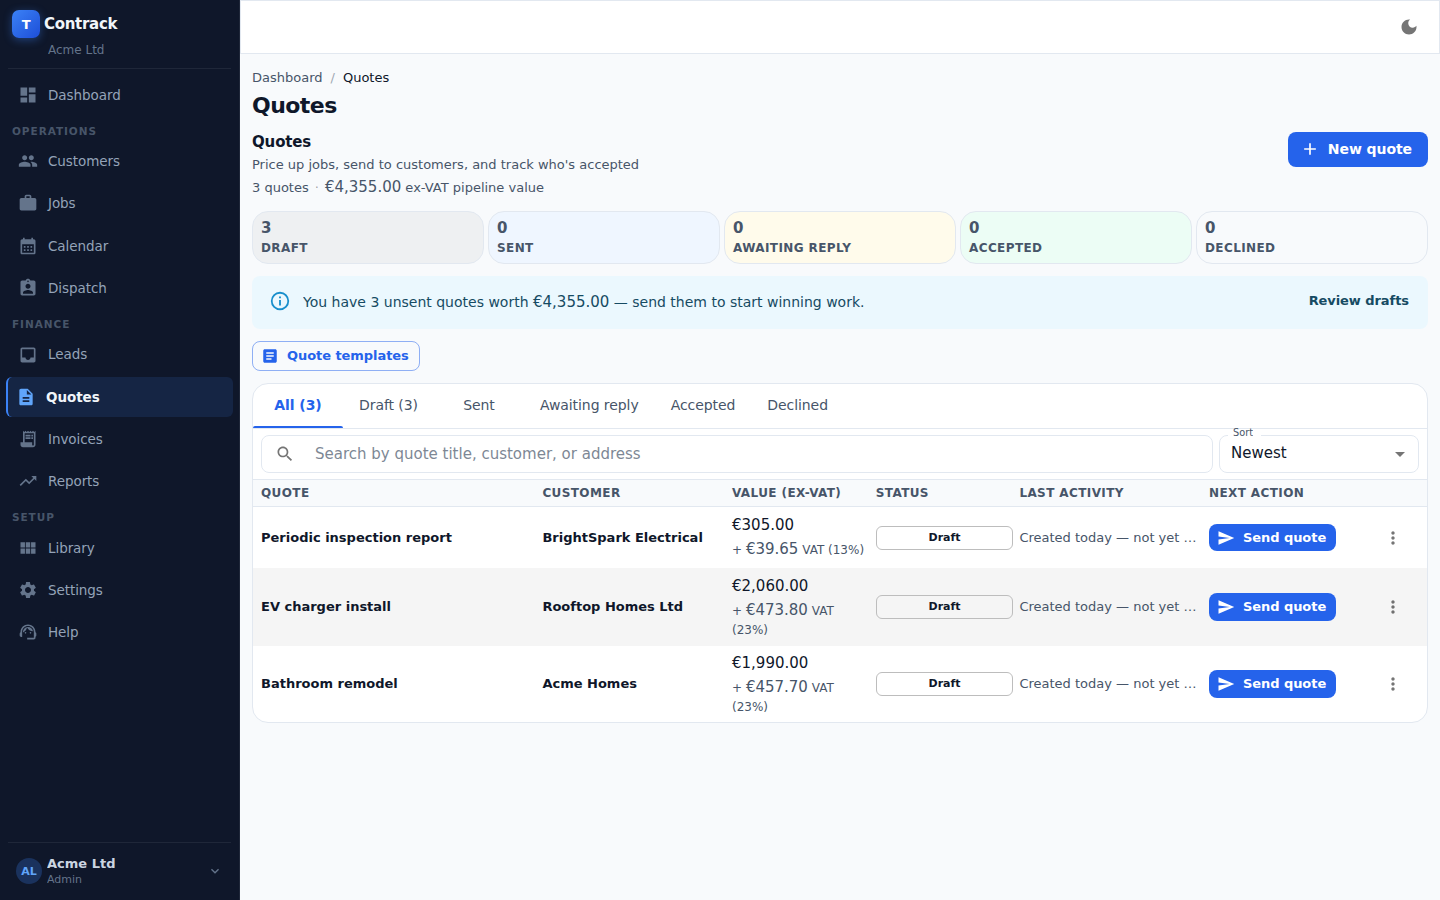The width and height of the screenshot is (1440, 900).
Task: Switch to the Sent tab
Action: tap(479, 405)
